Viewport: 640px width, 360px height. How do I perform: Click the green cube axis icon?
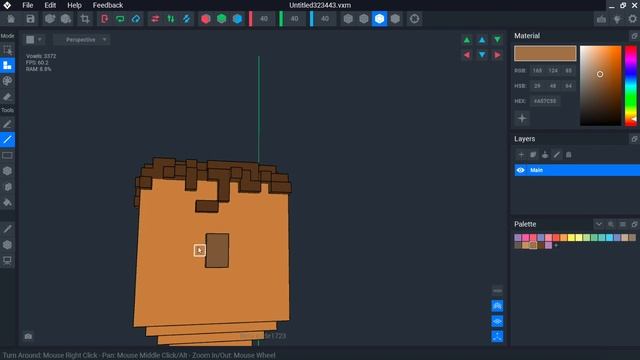coord(221,19)
